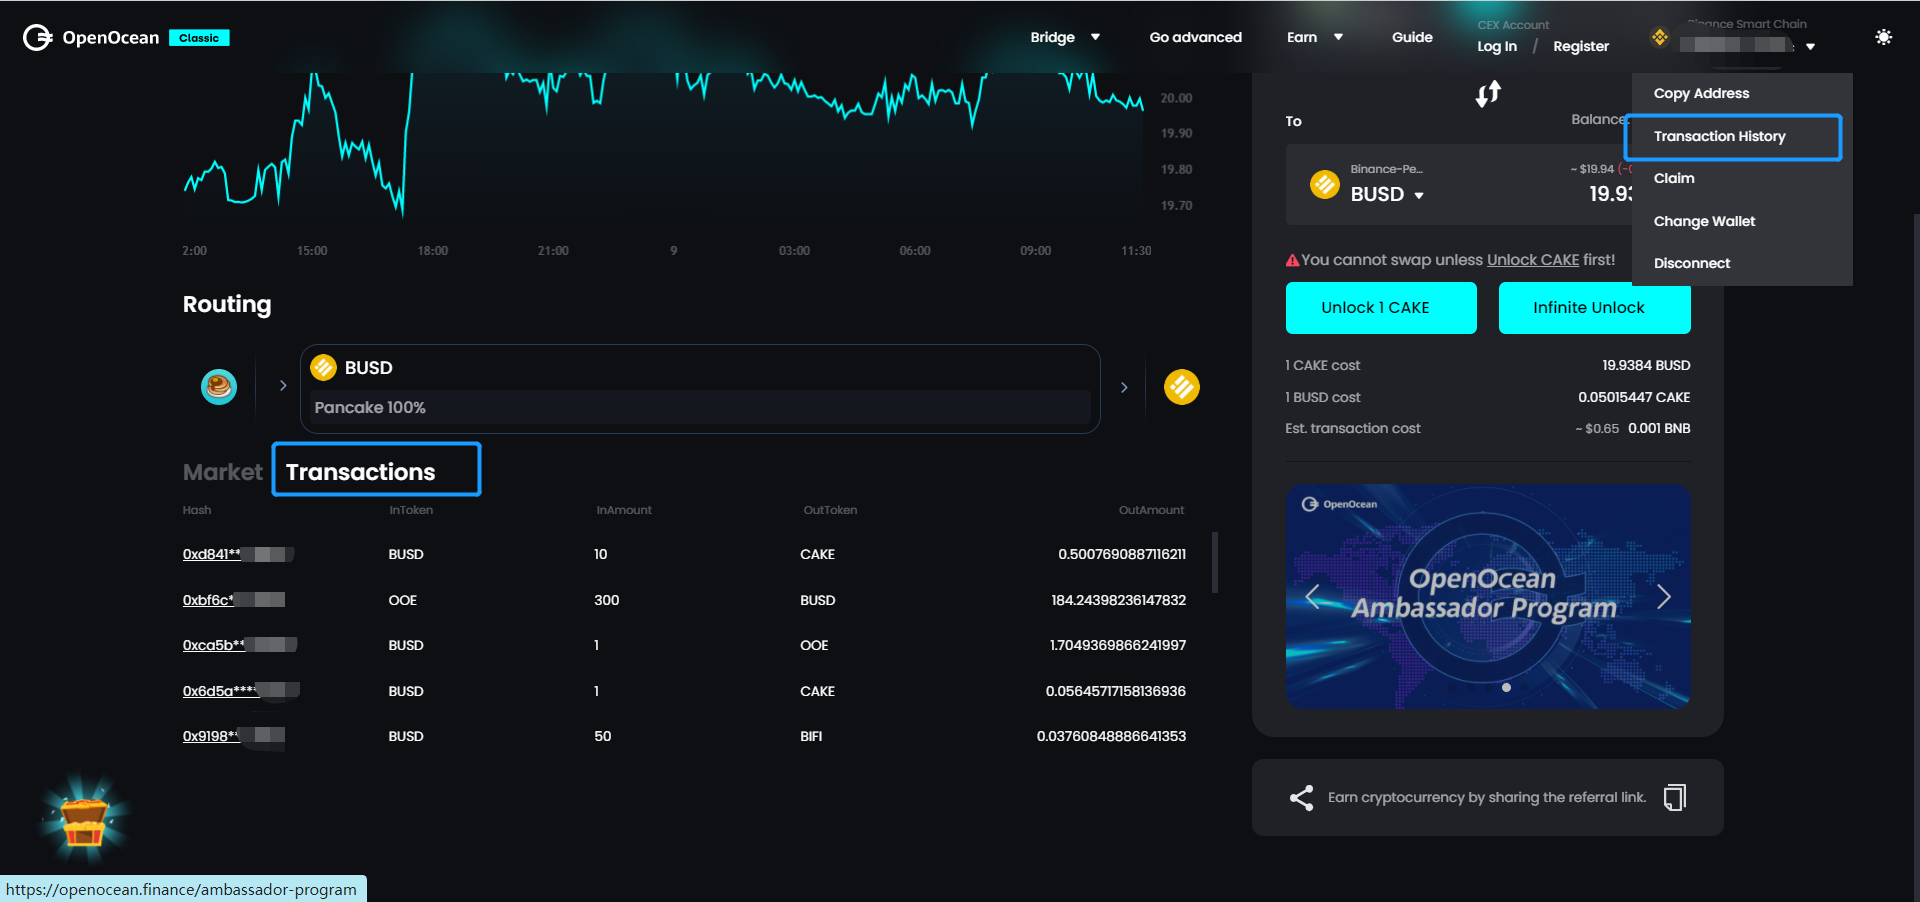Click the Hash column header
The width and height of the screenshot is (1920, 902).
click(197, 510)
